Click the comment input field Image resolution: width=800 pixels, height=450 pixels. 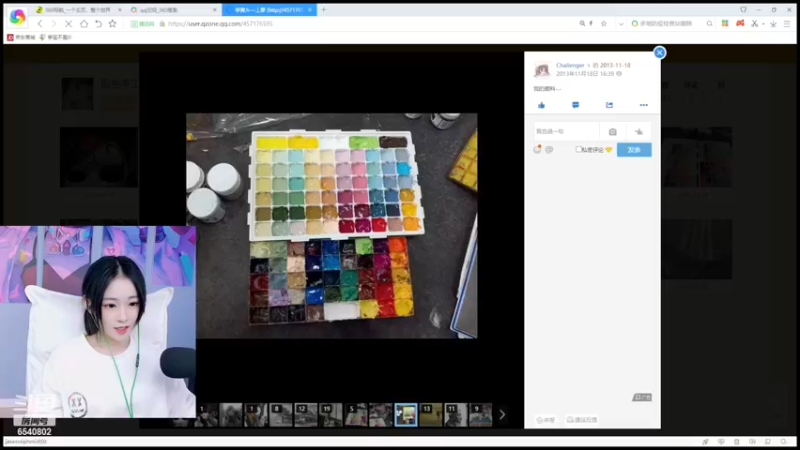566,132
